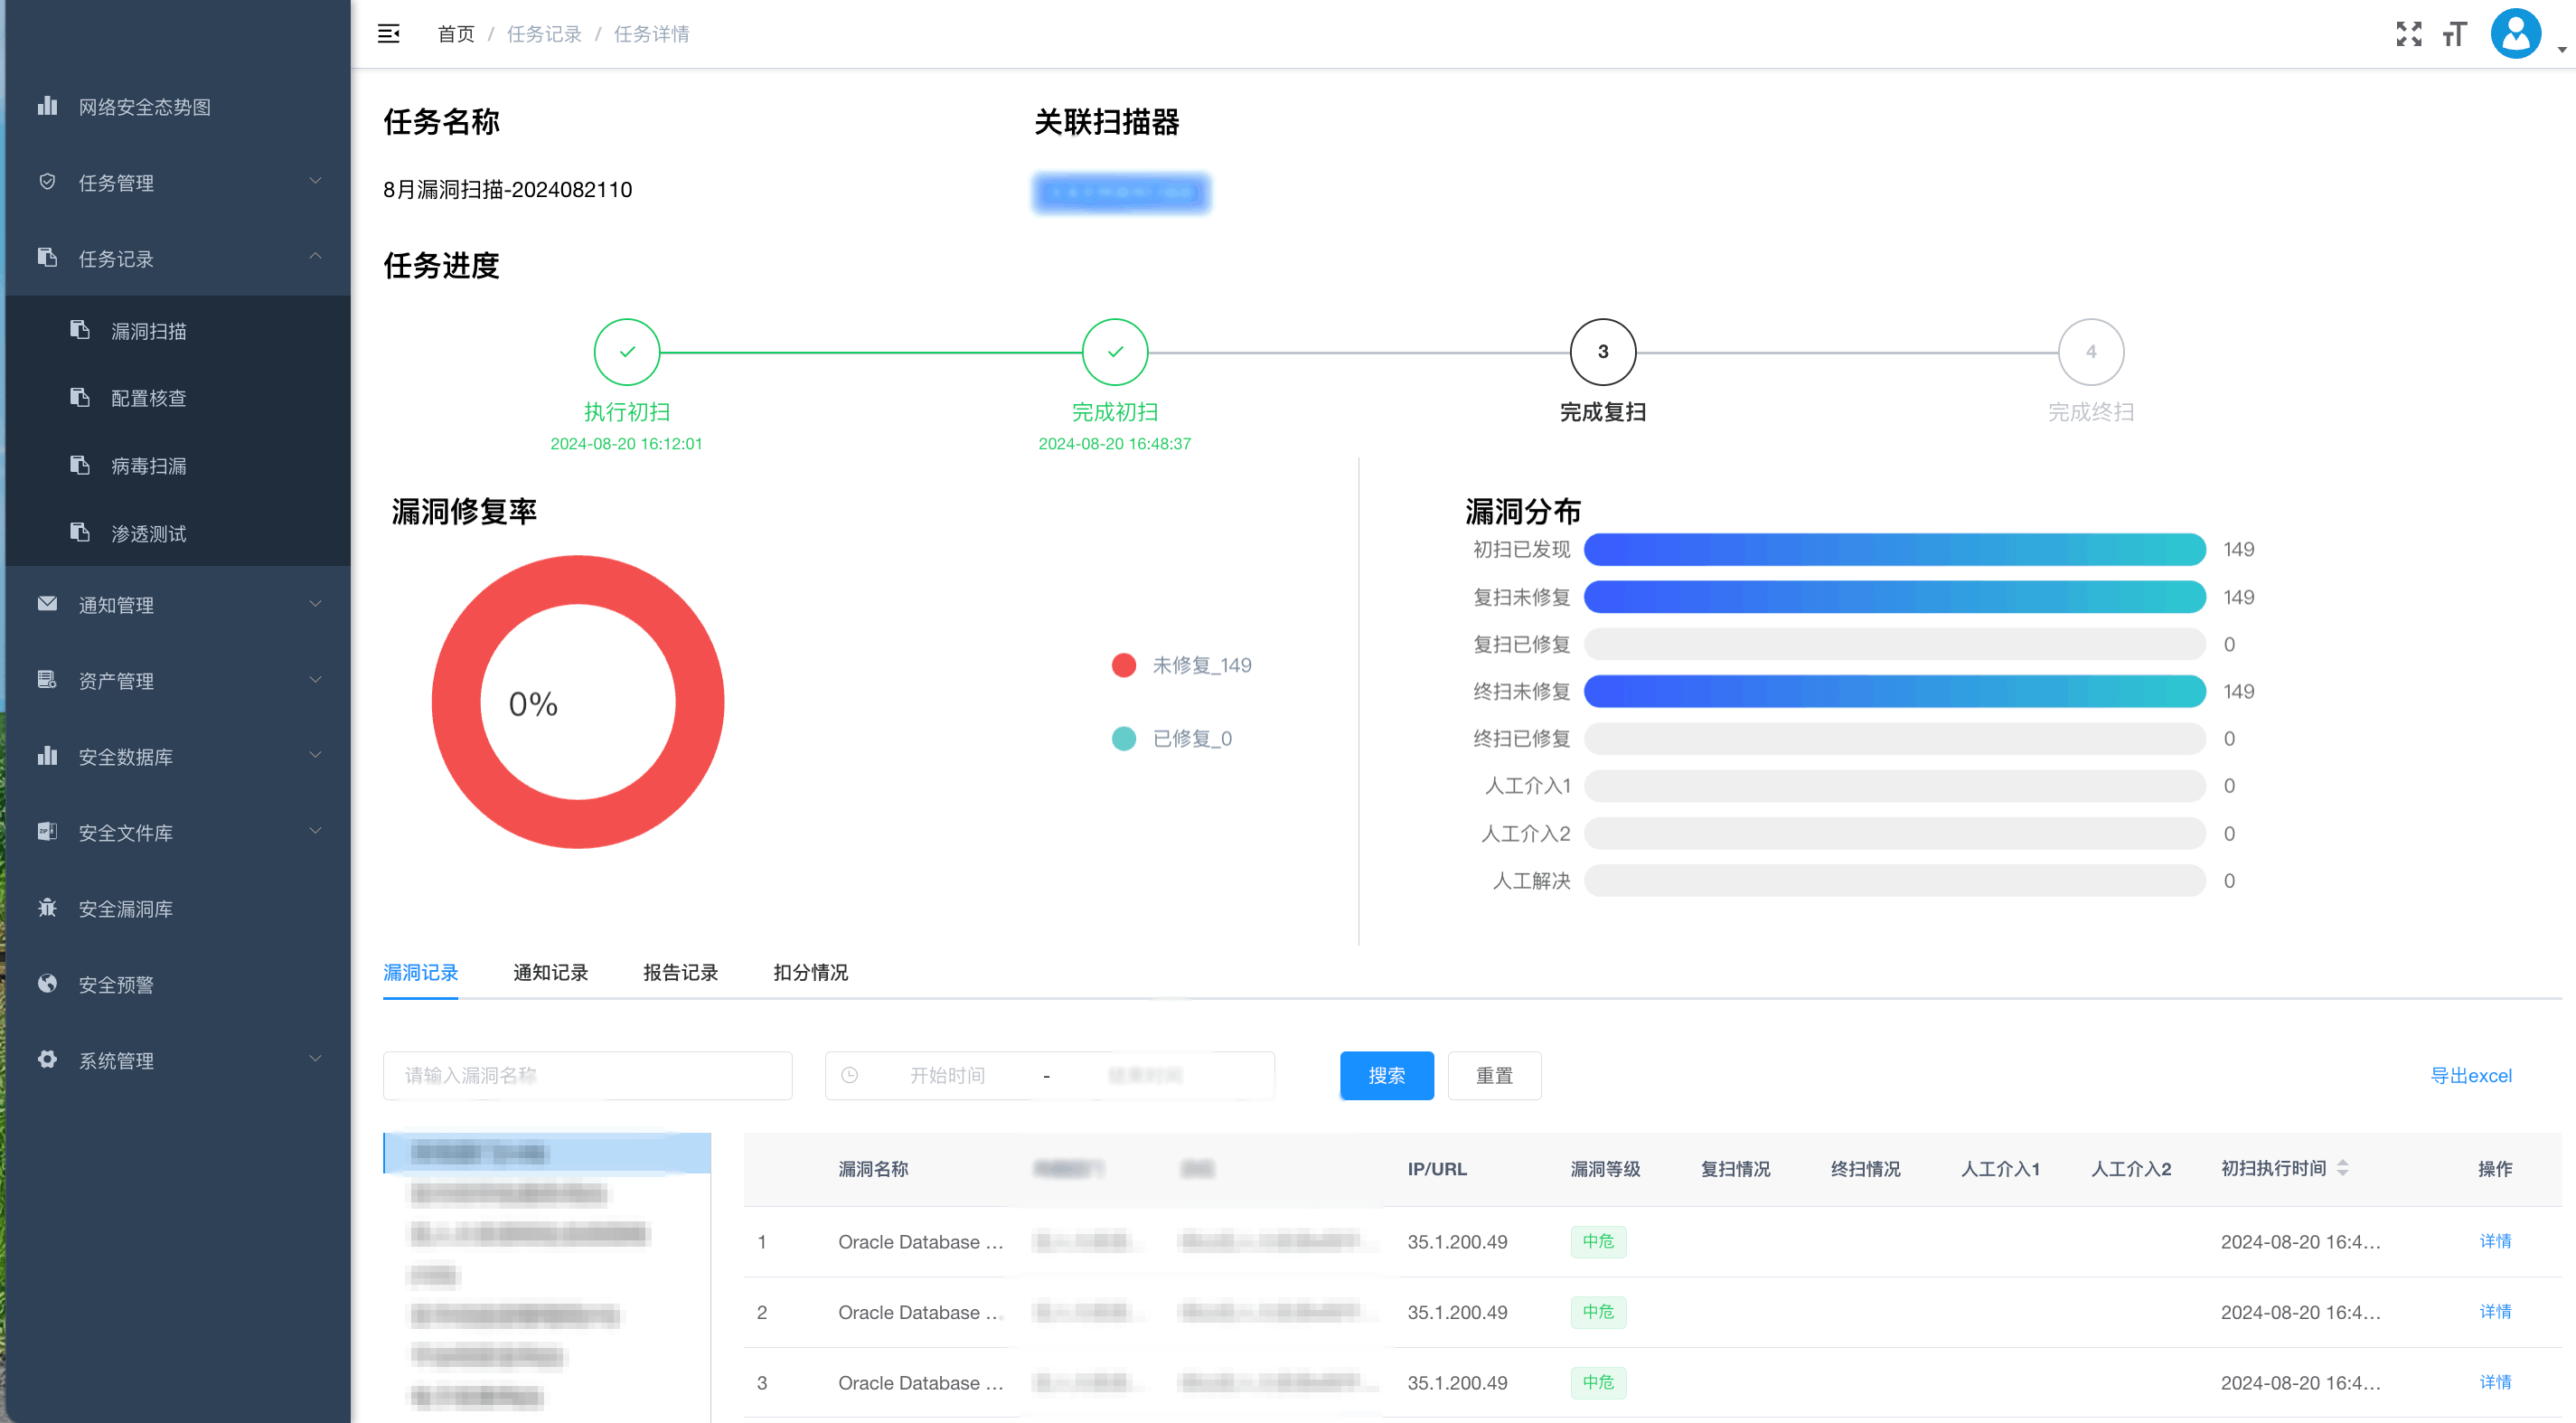Click the user avatar icon

2515,34
